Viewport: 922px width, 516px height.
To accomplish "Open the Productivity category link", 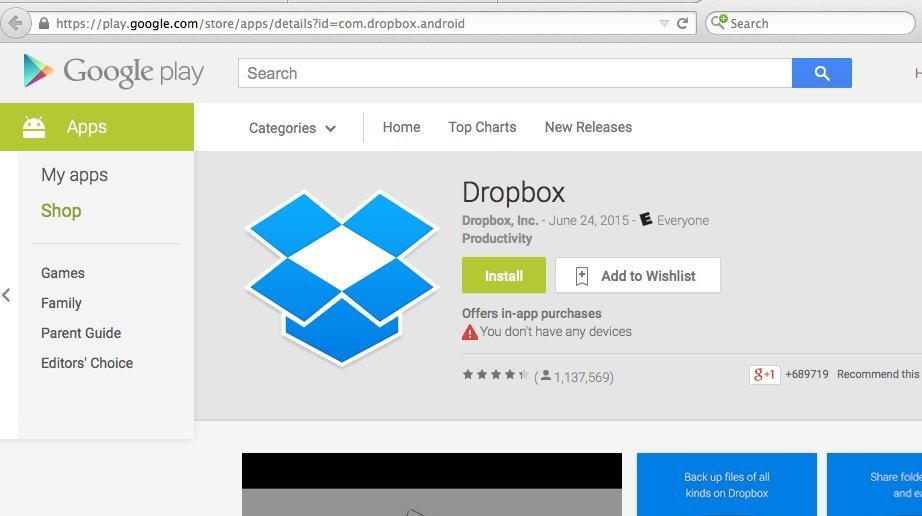I will pos(497,239).
